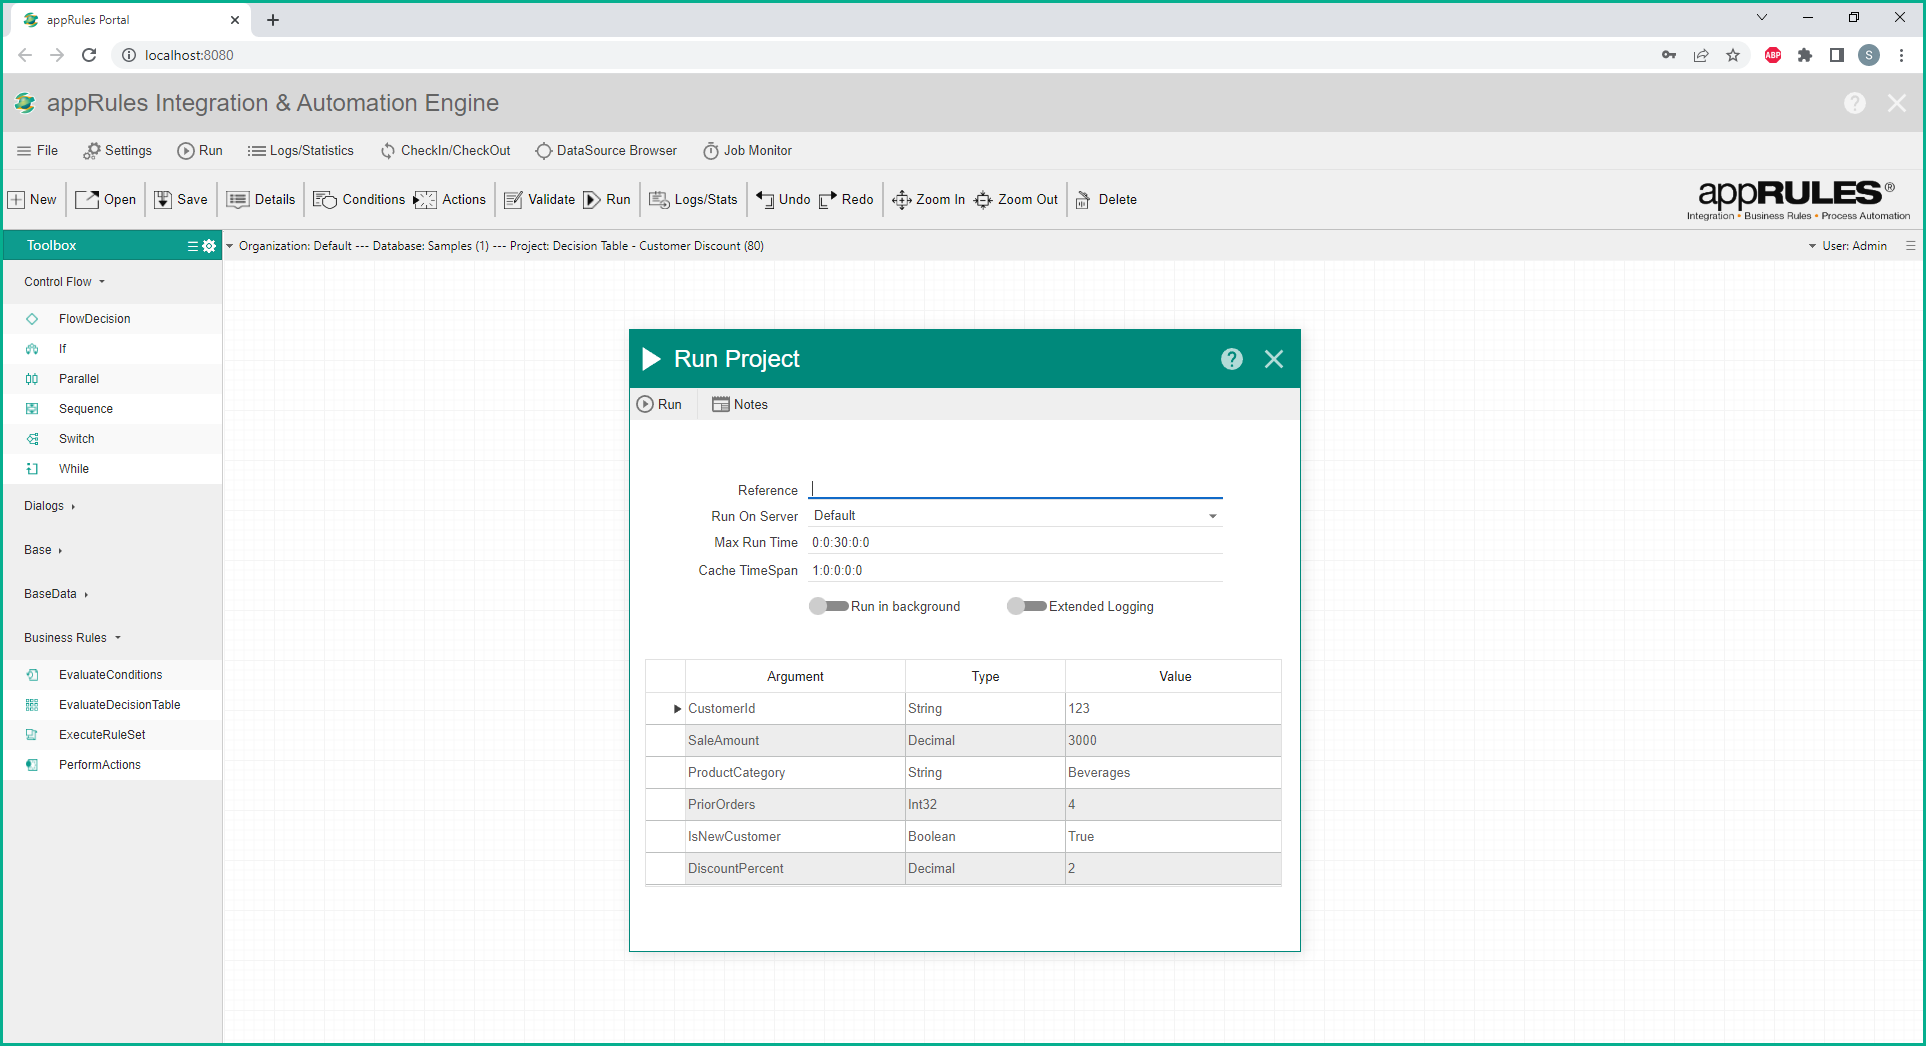Select the Switch toolbox activity

pos(112,439)
